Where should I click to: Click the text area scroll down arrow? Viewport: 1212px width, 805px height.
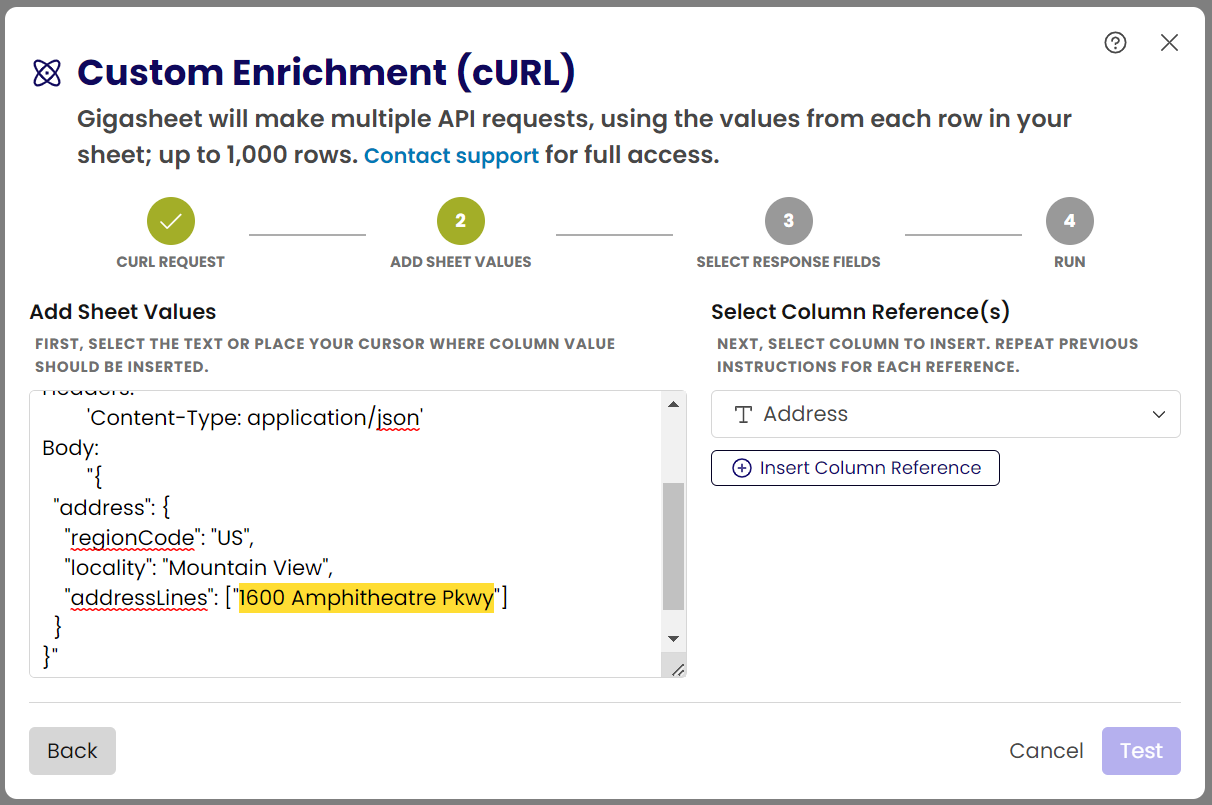click(673, 639)
